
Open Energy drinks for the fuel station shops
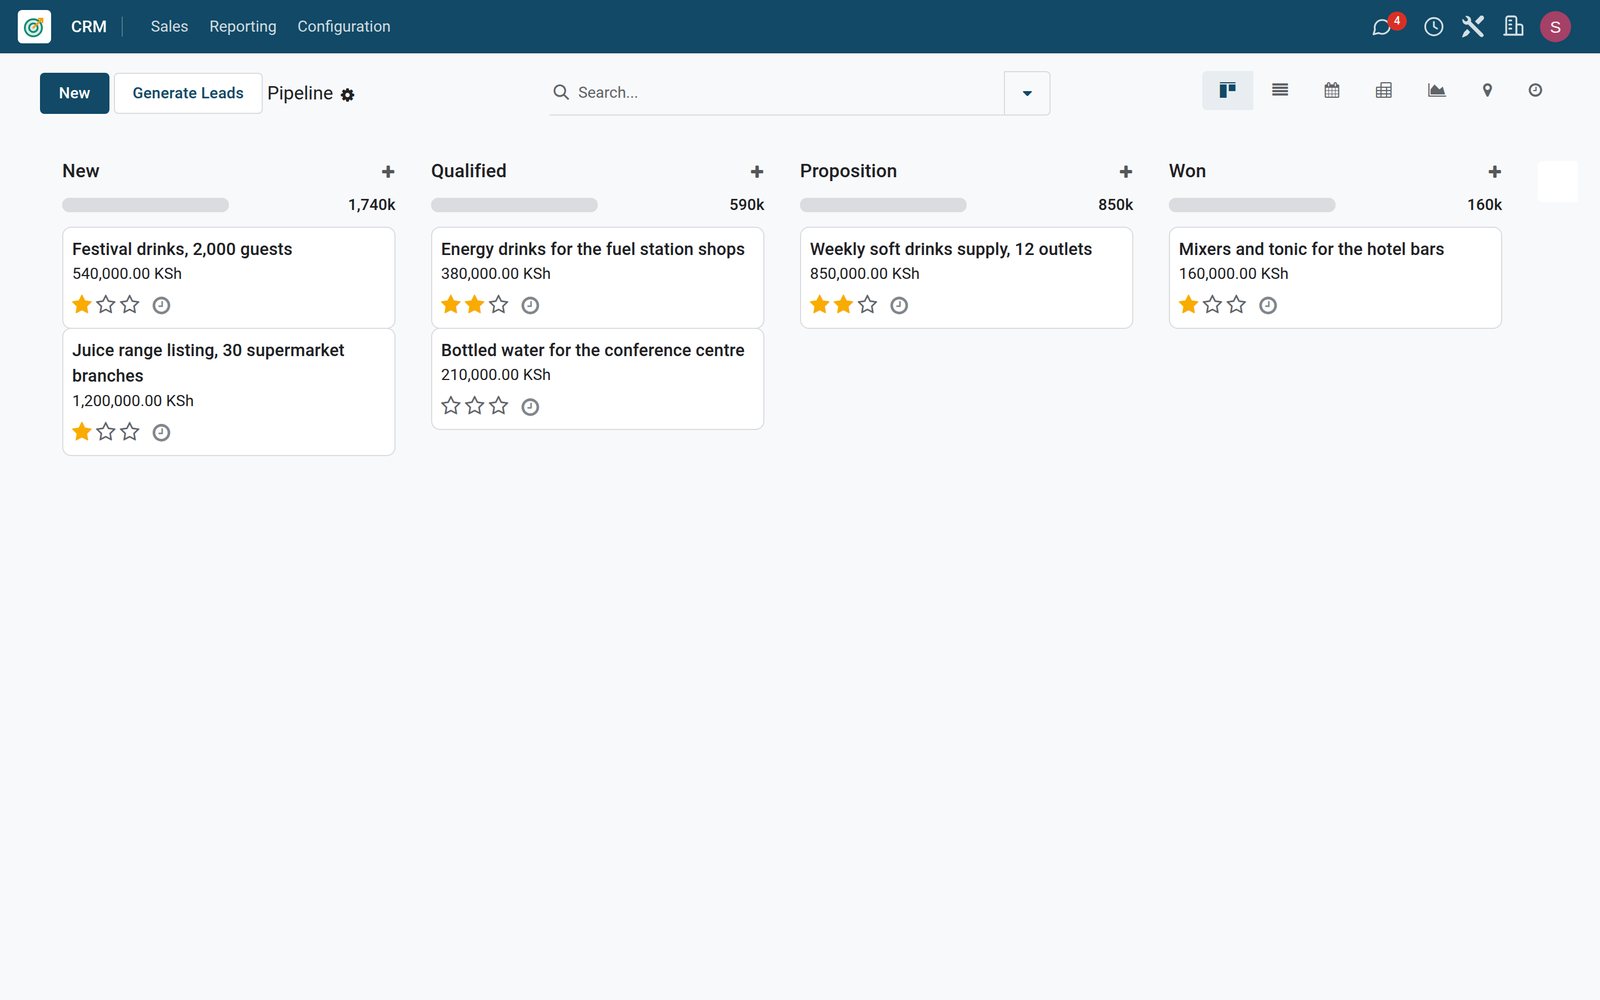point(597,277)
